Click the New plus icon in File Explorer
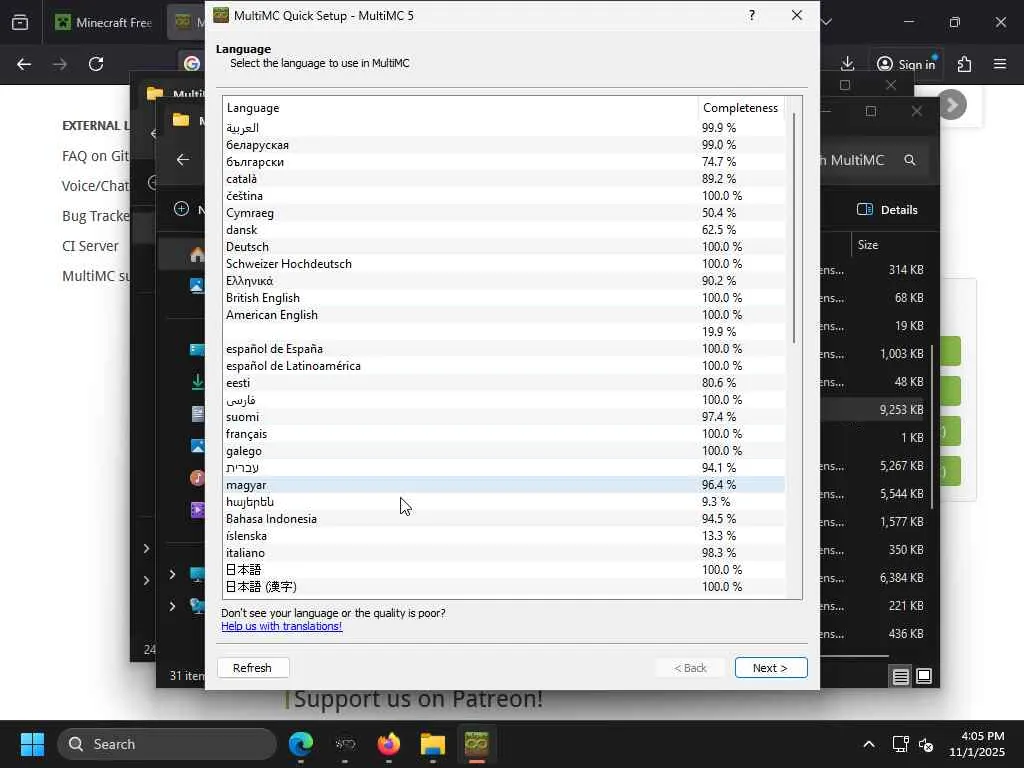 point(182,209)
